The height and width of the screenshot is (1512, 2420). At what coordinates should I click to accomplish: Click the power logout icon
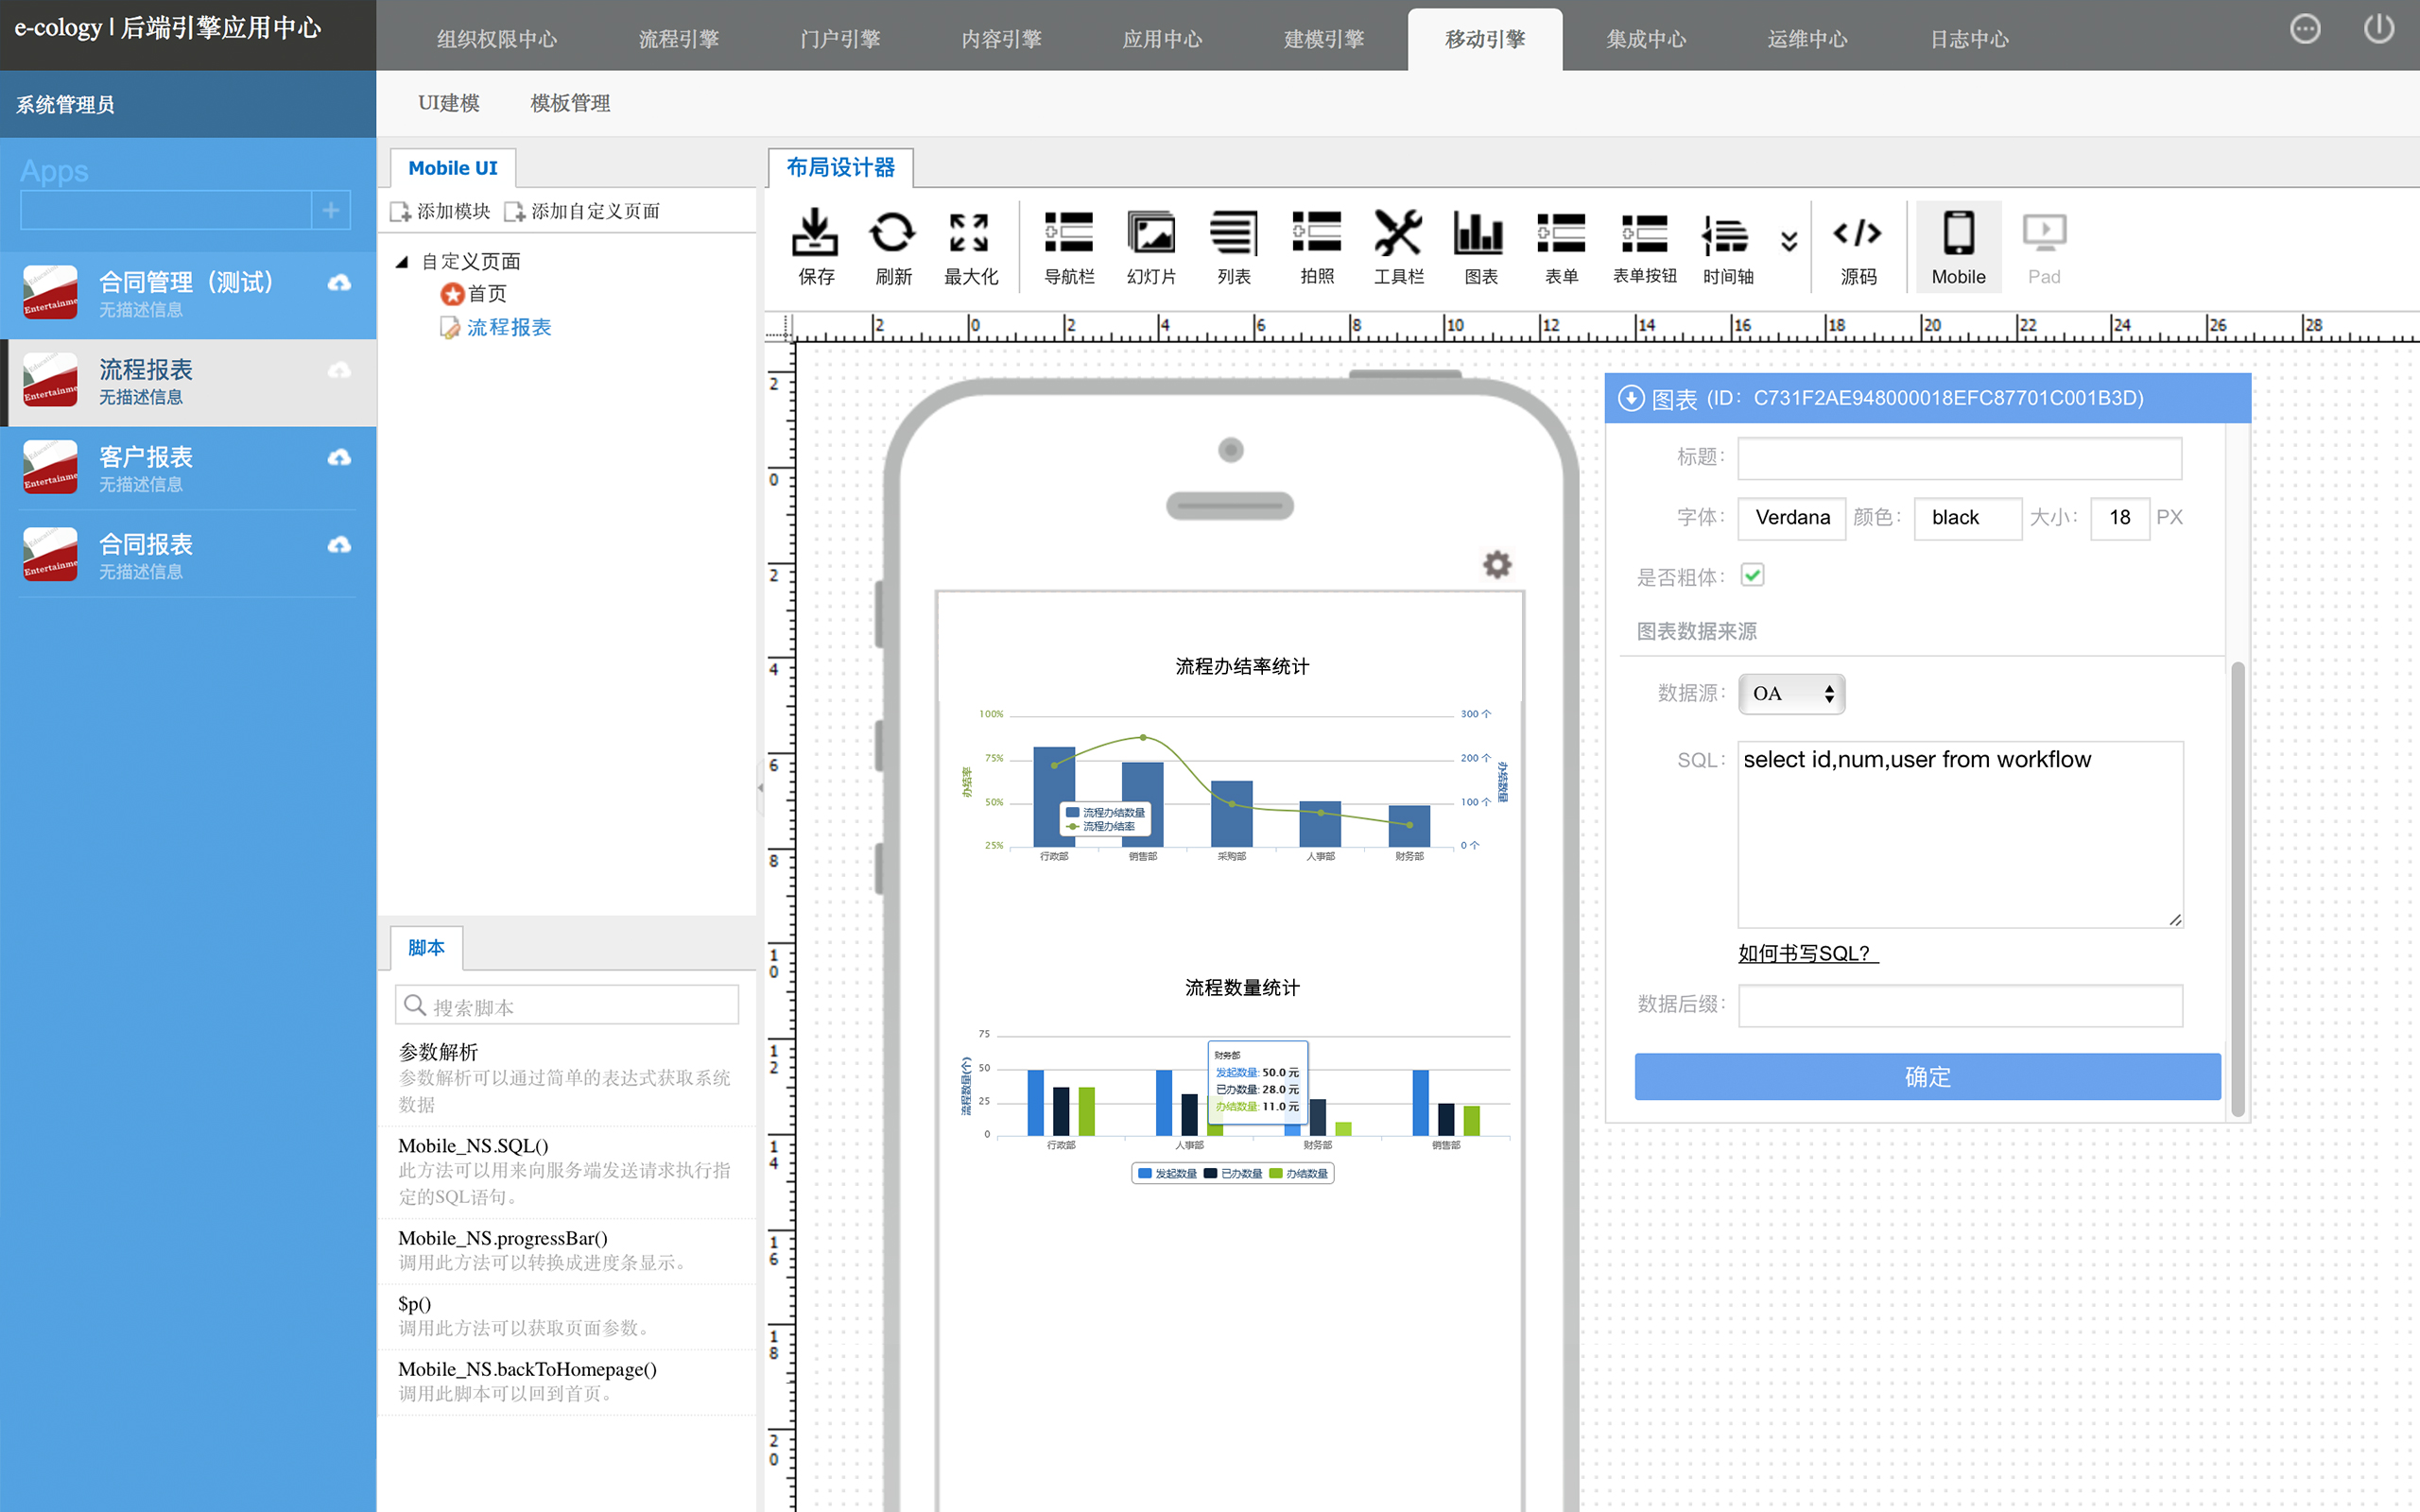click(x=2378, y=29)
